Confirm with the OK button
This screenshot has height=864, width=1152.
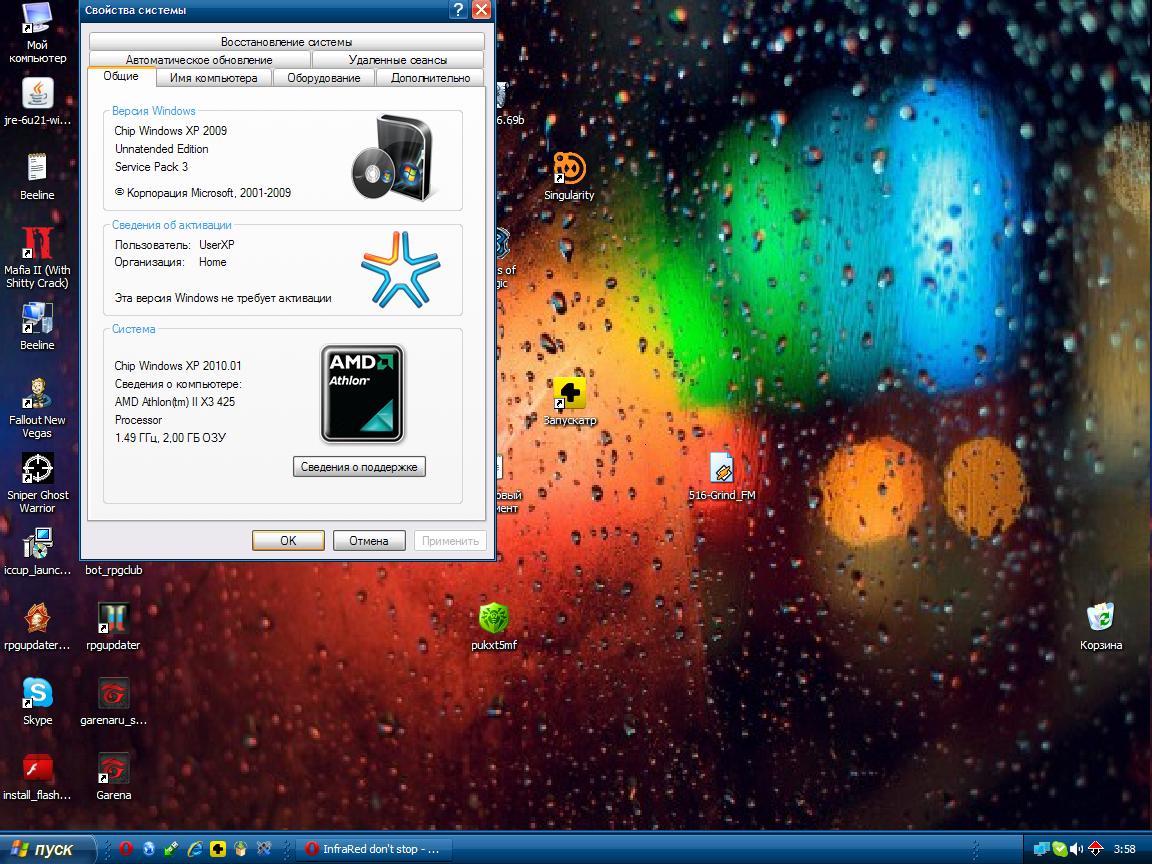[x=288, y=540]
